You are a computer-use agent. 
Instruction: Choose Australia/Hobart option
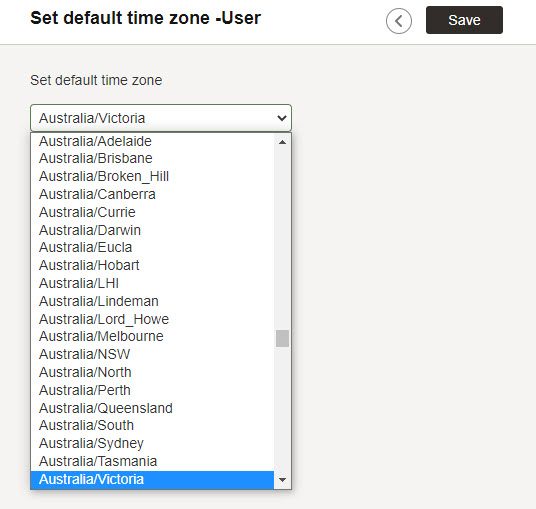[x=152, y=265]
